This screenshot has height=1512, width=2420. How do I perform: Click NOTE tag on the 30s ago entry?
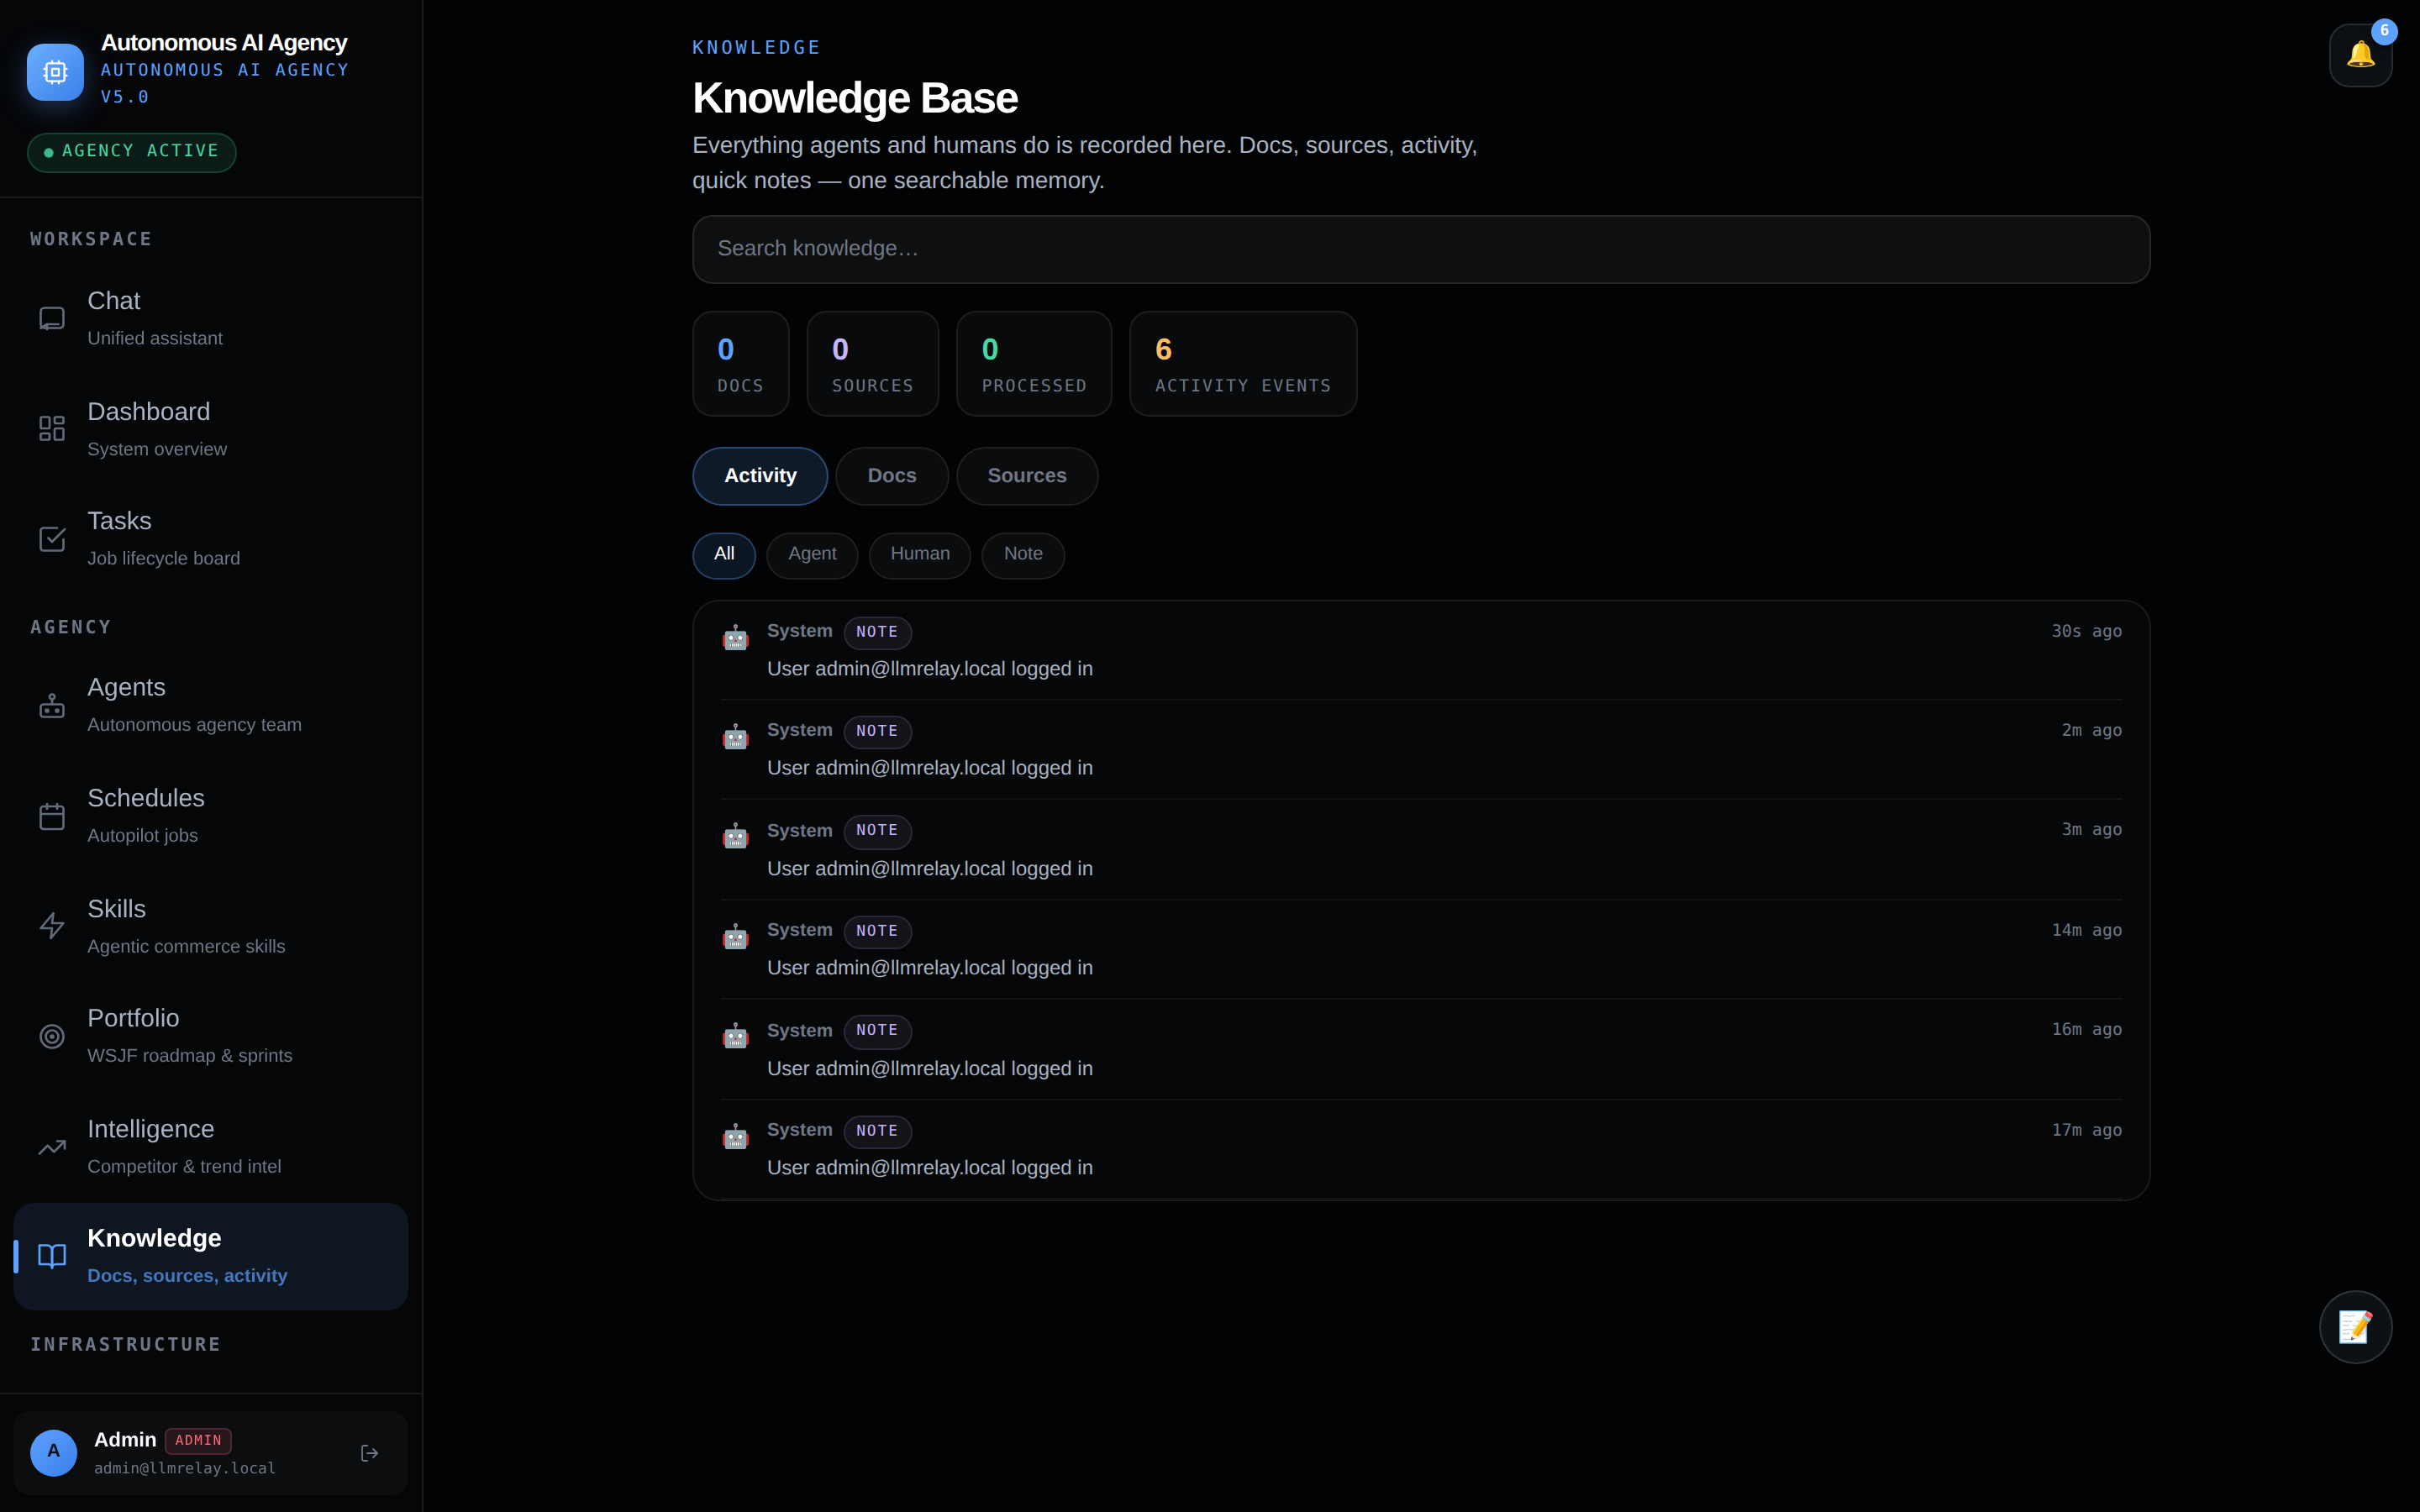click(877, 632)
